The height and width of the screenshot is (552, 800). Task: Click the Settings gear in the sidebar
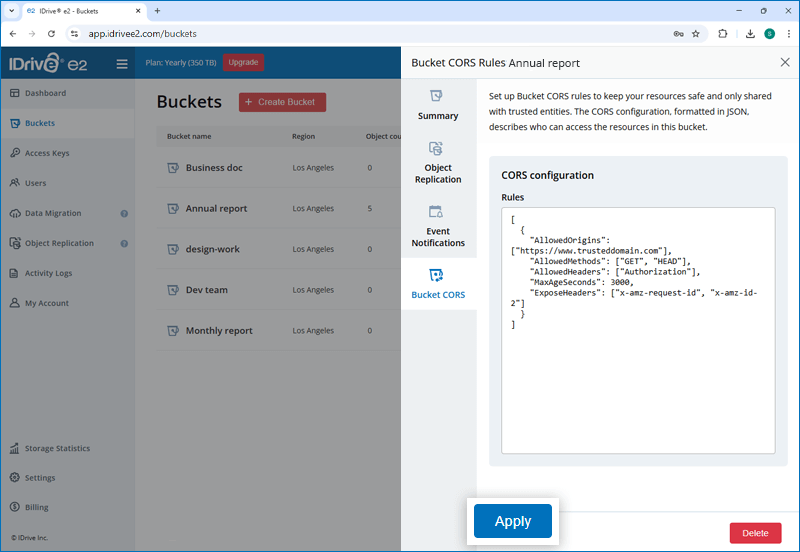15,478
